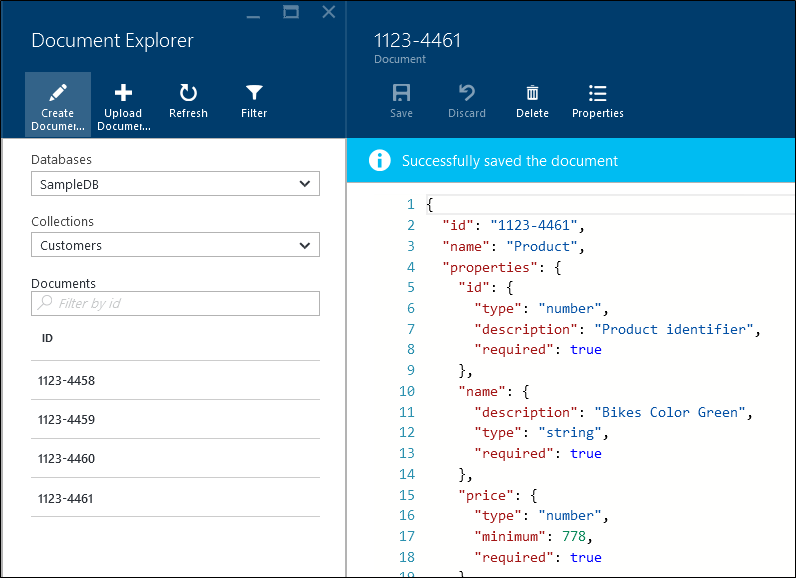Discard changes using the undo arrow icon

coord(467,93)
